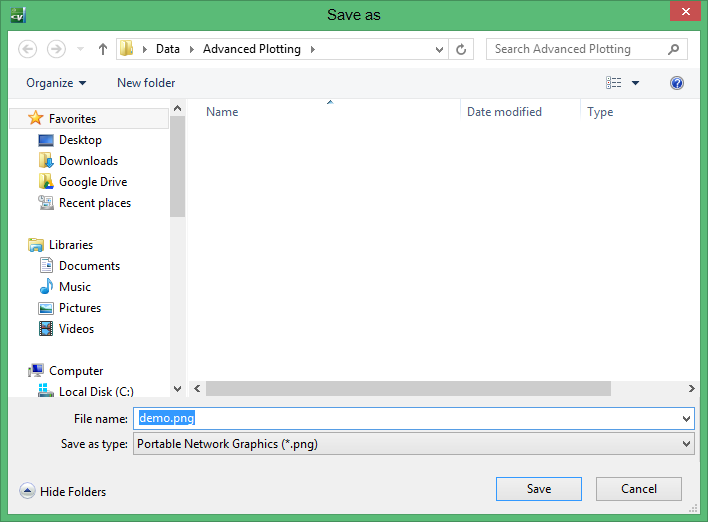The height and width of the screenshot is (522, 708).
Task: Click the Change your view icon
Action: point(614,83)
